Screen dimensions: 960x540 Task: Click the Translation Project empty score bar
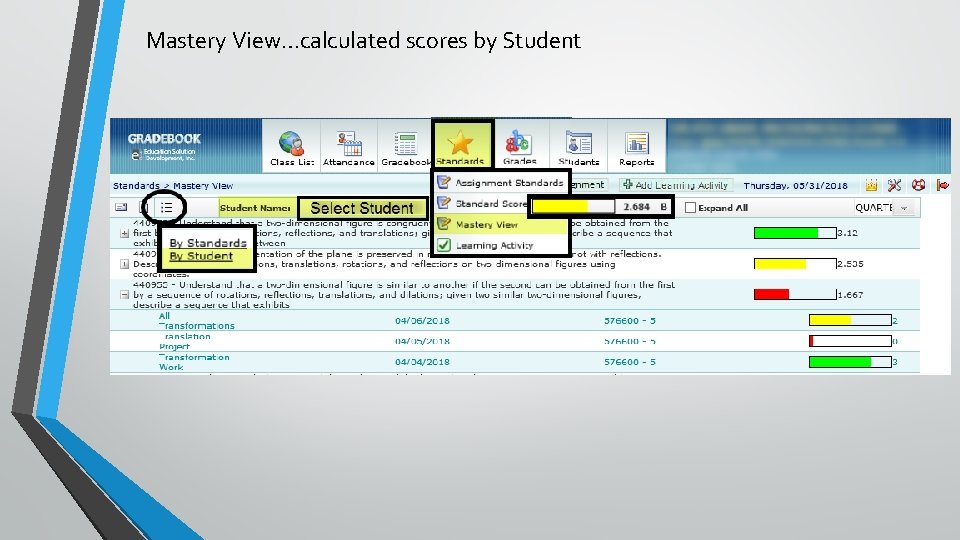tap(850, 341)
